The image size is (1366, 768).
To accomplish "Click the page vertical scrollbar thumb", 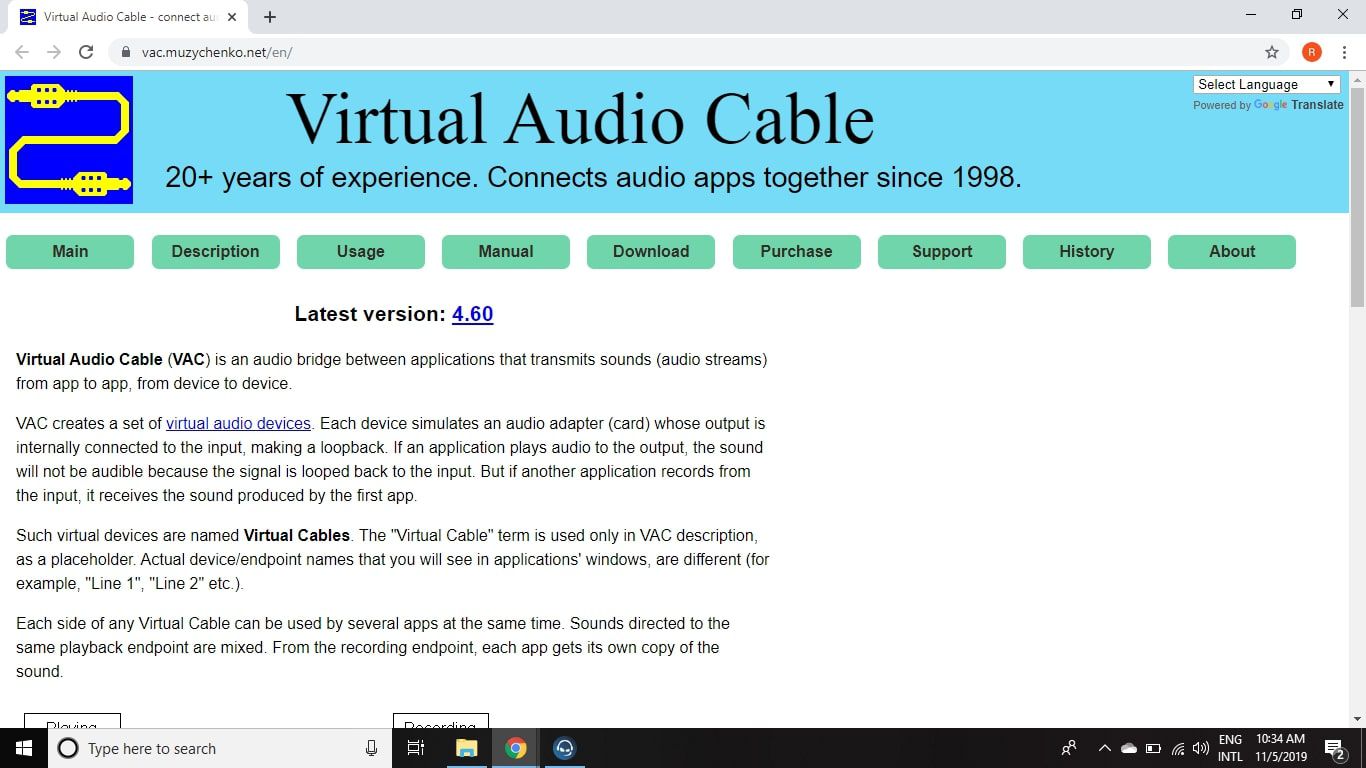I will click(x=1357, y=197).
